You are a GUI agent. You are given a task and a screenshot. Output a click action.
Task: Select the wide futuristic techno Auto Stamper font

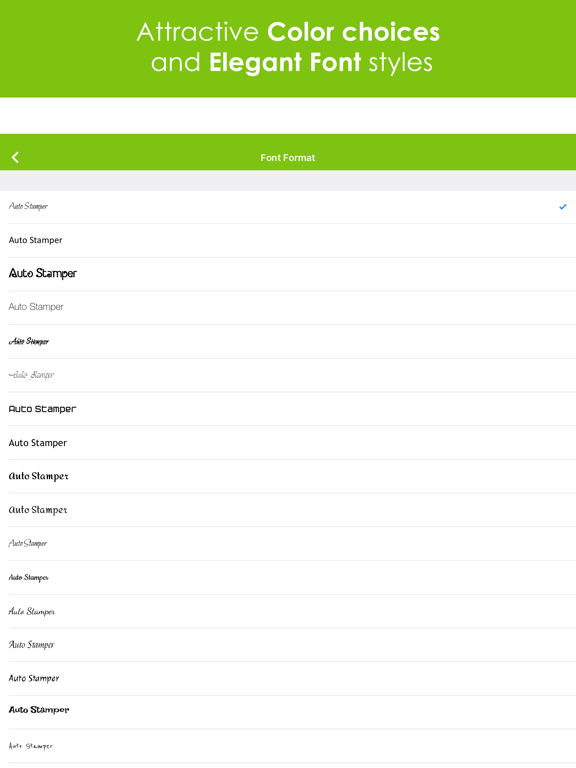click(288, 408)
